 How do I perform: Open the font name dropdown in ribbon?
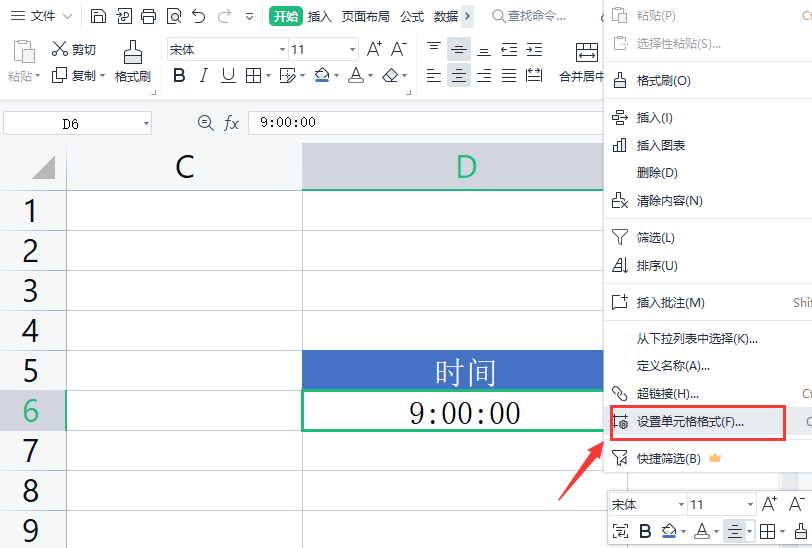click(282, 50)
